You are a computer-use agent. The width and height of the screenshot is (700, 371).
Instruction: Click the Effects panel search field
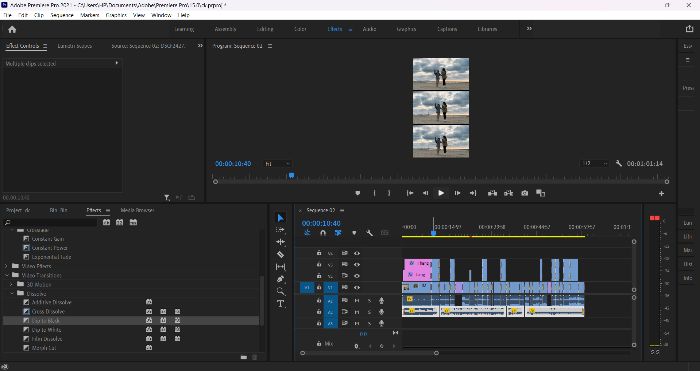50,222
